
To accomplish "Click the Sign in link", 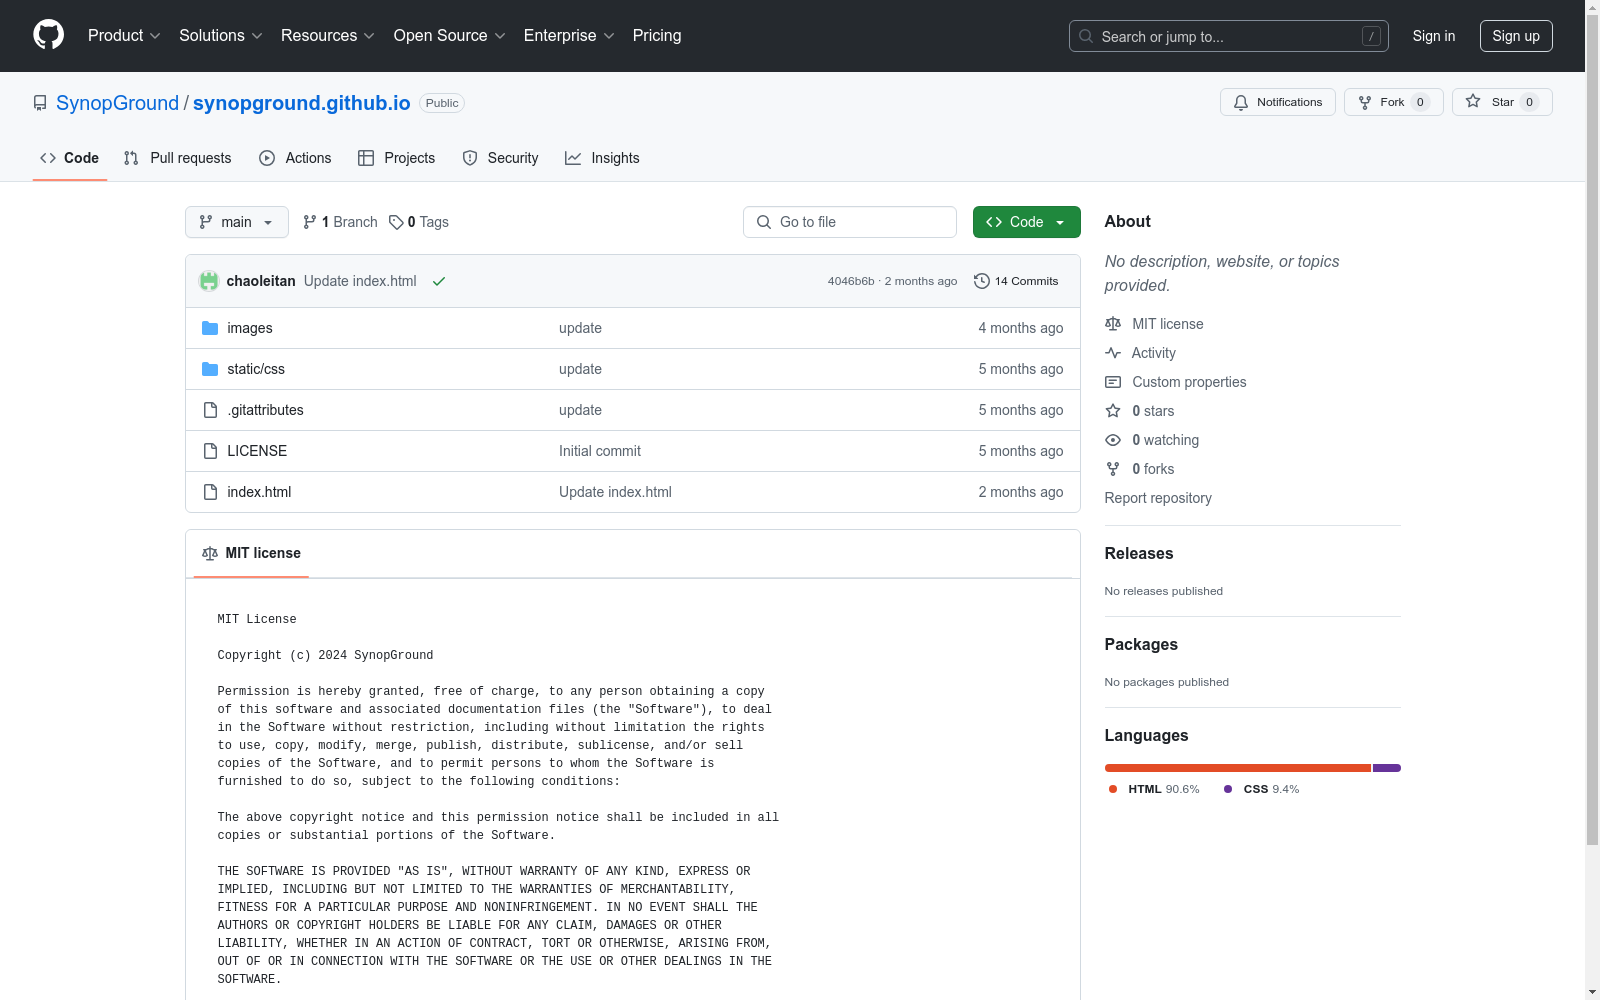I will tap(1434, 36).
